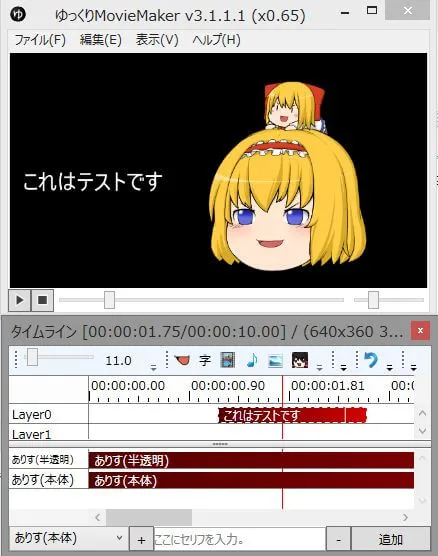This screenshot has height=556, width=438.
Task: Click the layer list scroll up arrow
Action: tap(422, 413)
